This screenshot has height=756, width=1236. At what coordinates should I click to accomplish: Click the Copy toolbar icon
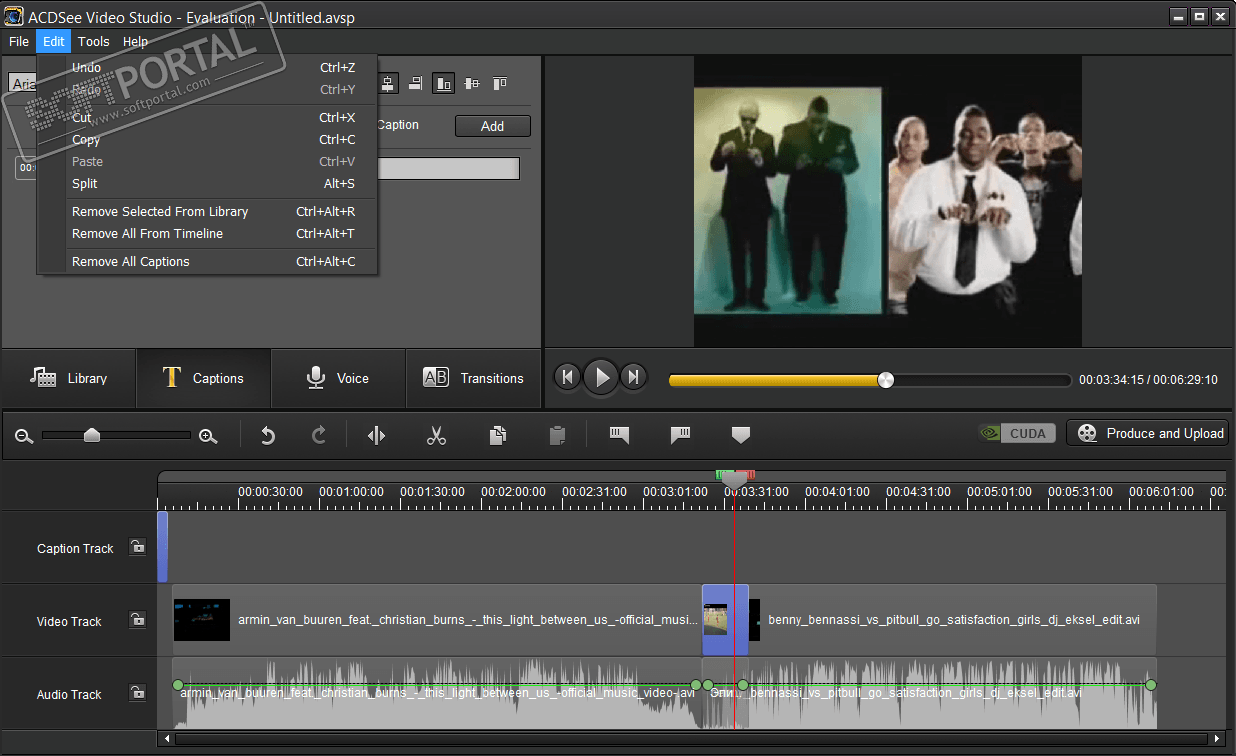pyautogui.click(x=498, y=435)
